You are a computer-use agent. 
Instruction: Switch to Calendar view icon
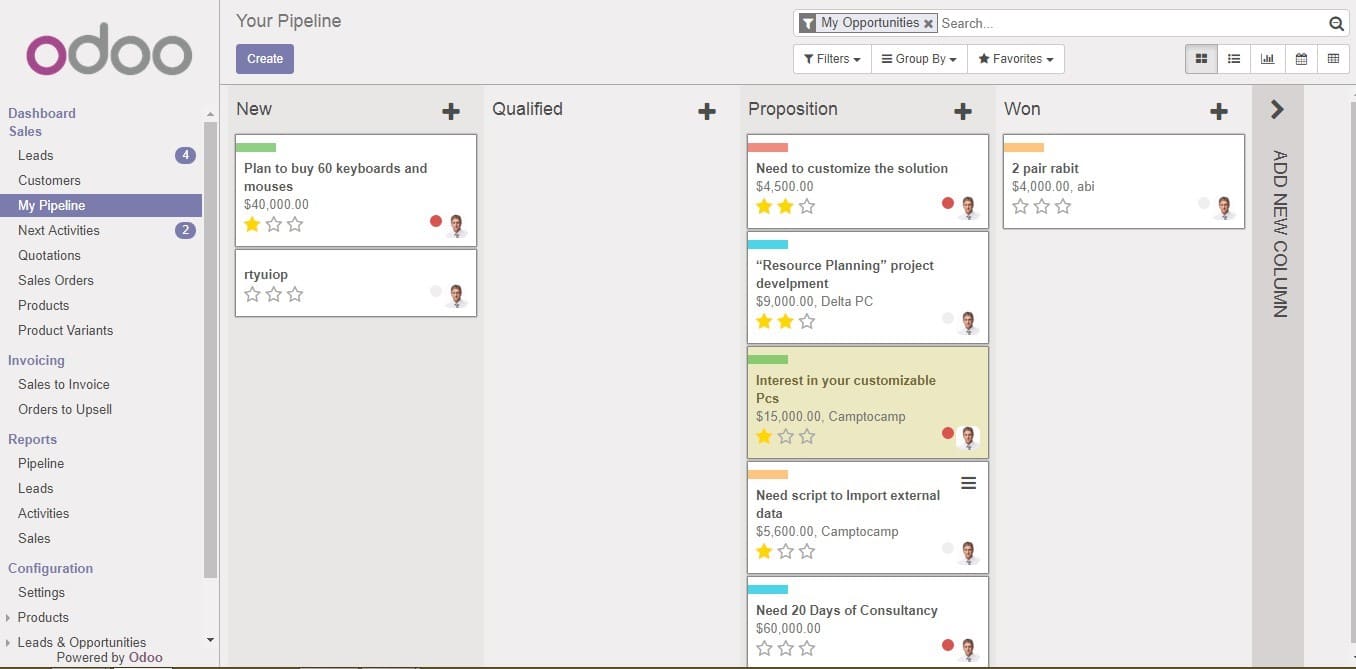pyautogui.click(x=1301, y=59)
